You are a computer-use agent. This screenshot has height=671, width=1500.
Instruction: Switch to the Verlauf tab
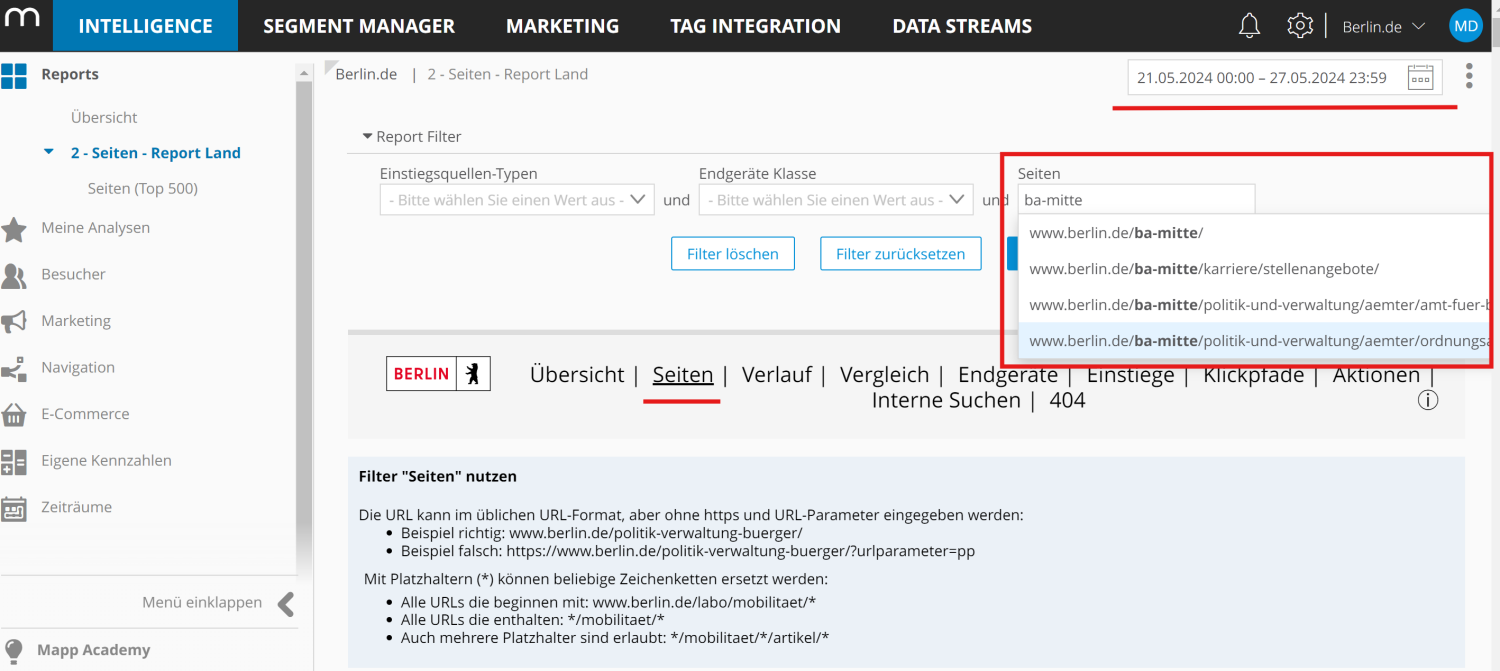tap(778, 374)
